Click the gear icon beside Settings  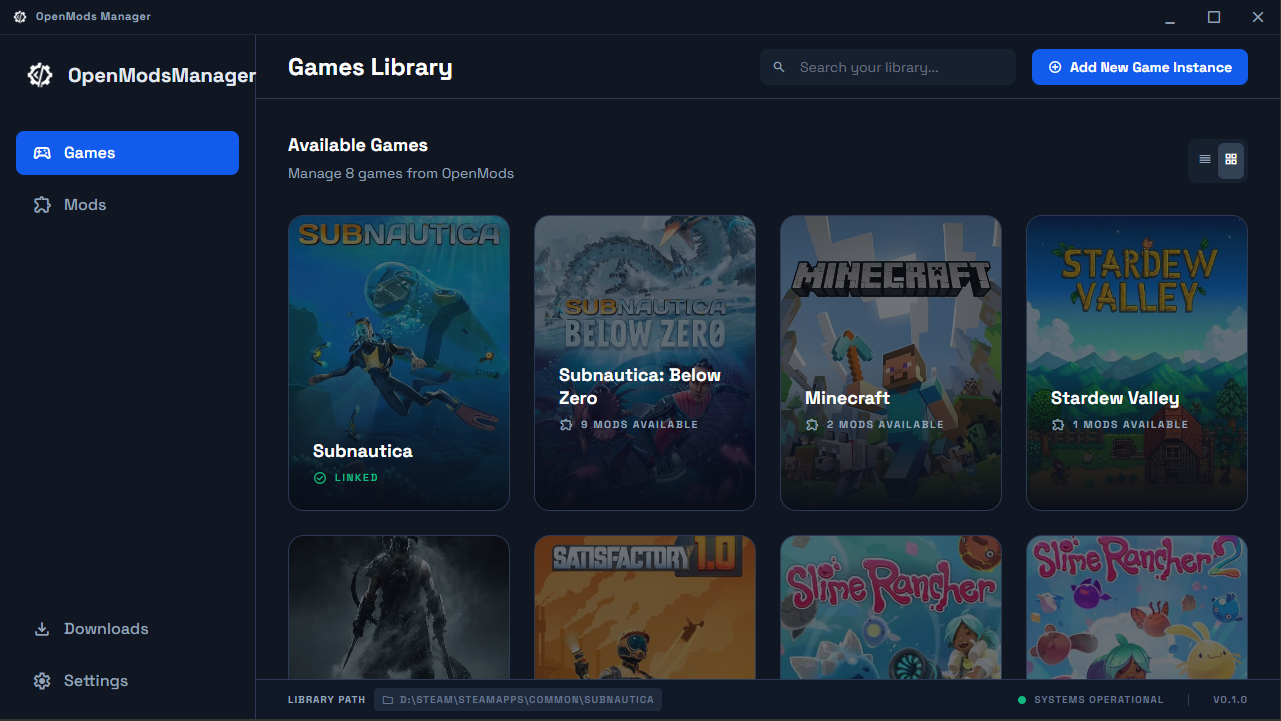pyautogui.click(x=42, y=681)
